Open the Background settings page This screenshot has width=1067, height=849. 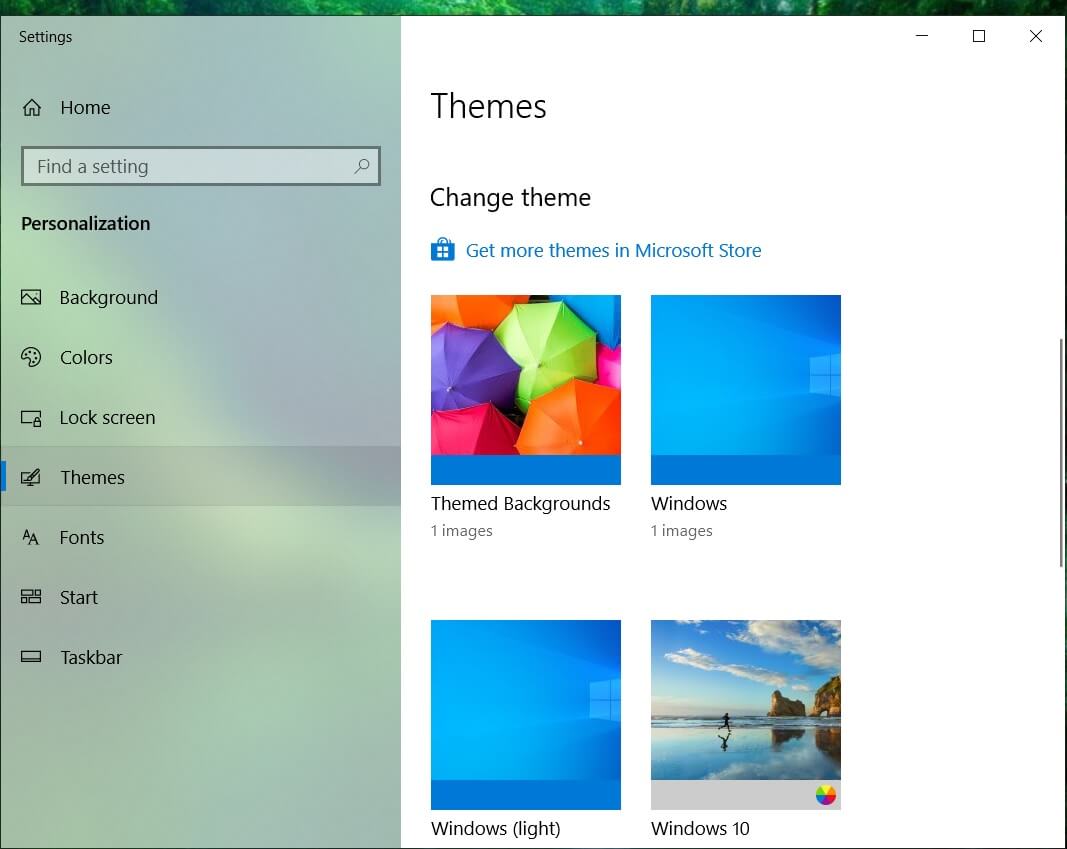click(201, 297)
